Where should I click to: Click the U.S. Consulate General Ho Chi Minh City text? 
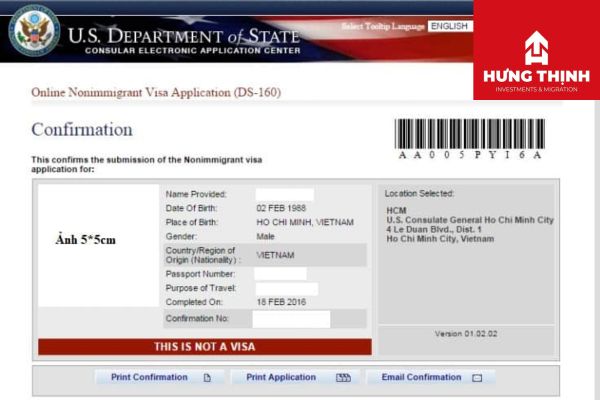(470, 220)
